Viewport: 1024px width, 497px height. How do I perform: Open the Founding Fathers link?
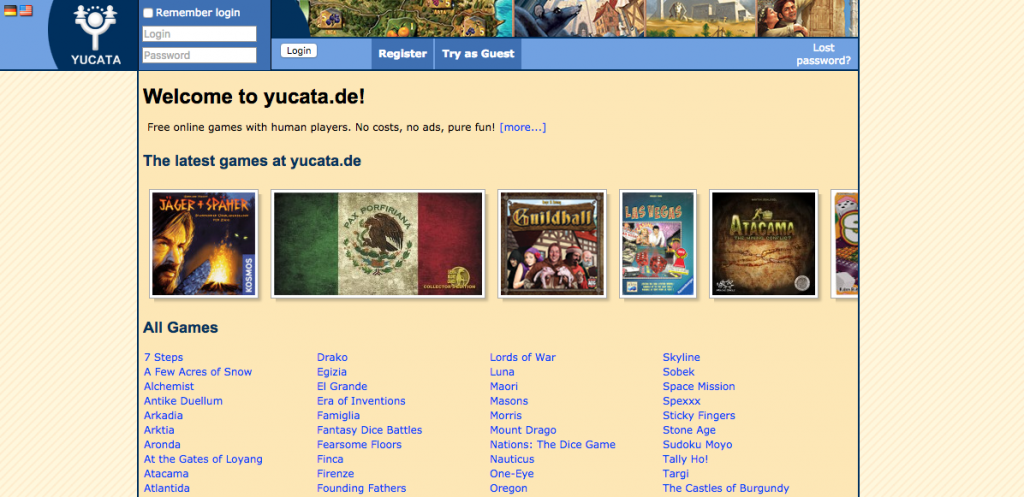361,489
